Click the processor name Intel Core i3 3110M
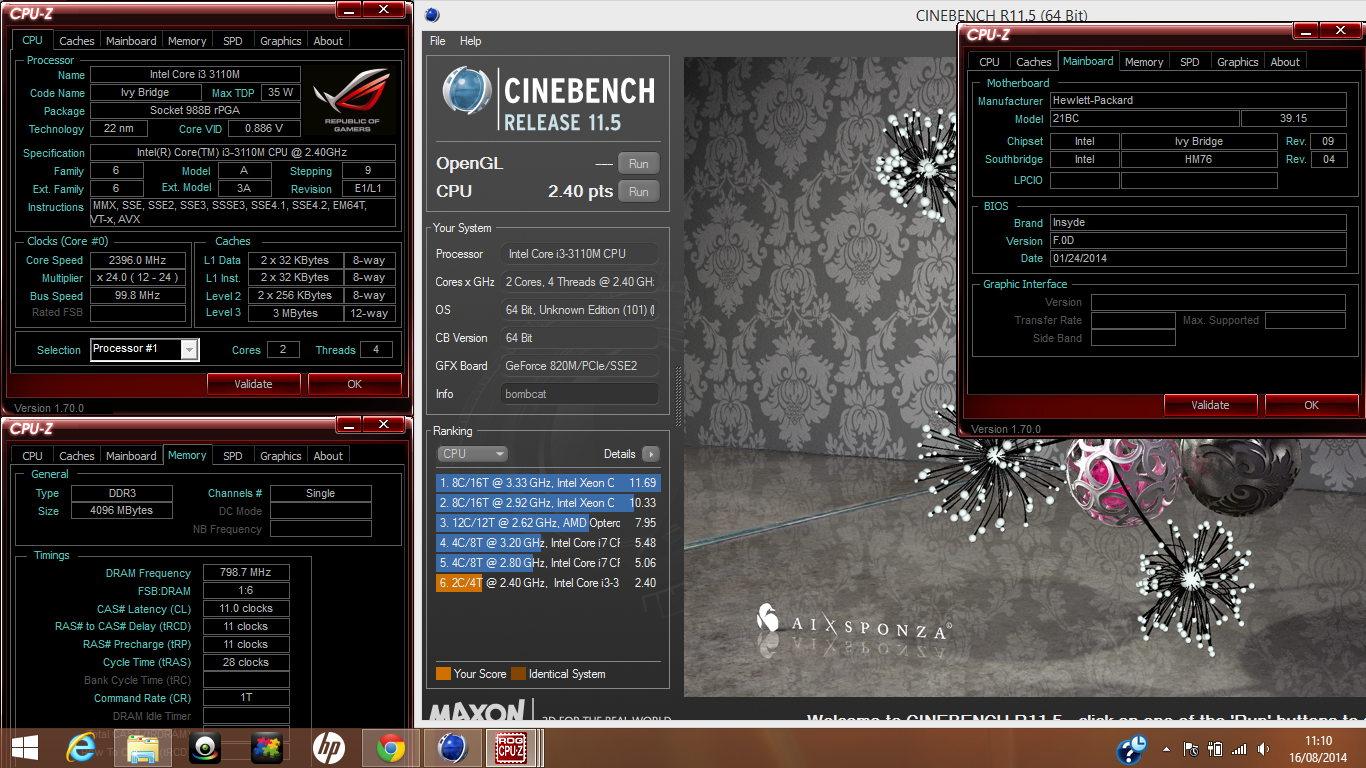The image size is (1366, 768). 195,75
